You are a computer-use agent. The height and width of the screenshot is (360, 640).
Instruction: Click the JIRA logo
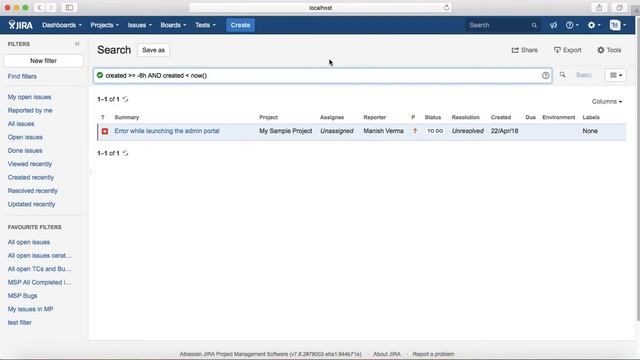point(20,25)
